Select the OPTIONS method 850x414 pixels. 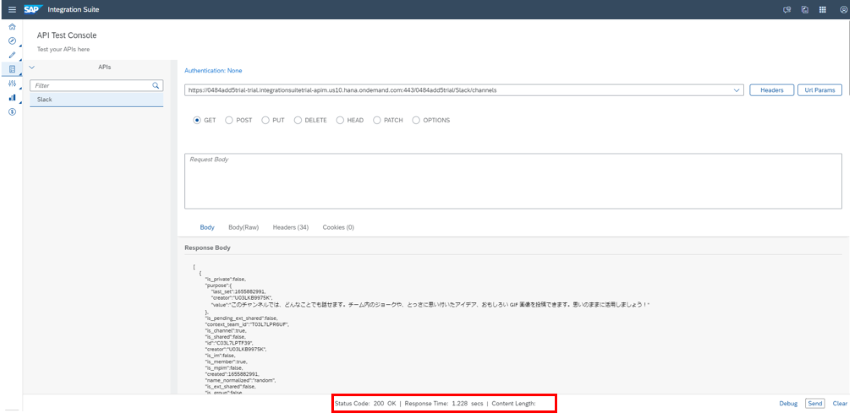point(416,120)
